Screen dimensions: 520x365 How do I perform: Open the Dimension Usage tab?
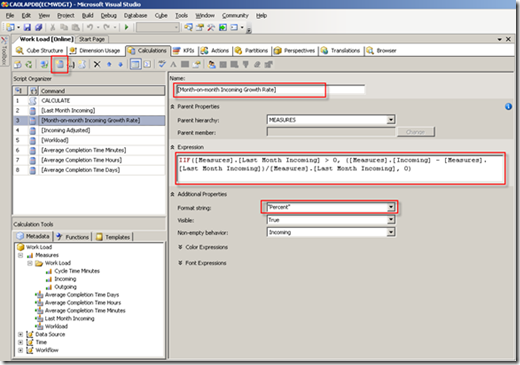(95, 51)
